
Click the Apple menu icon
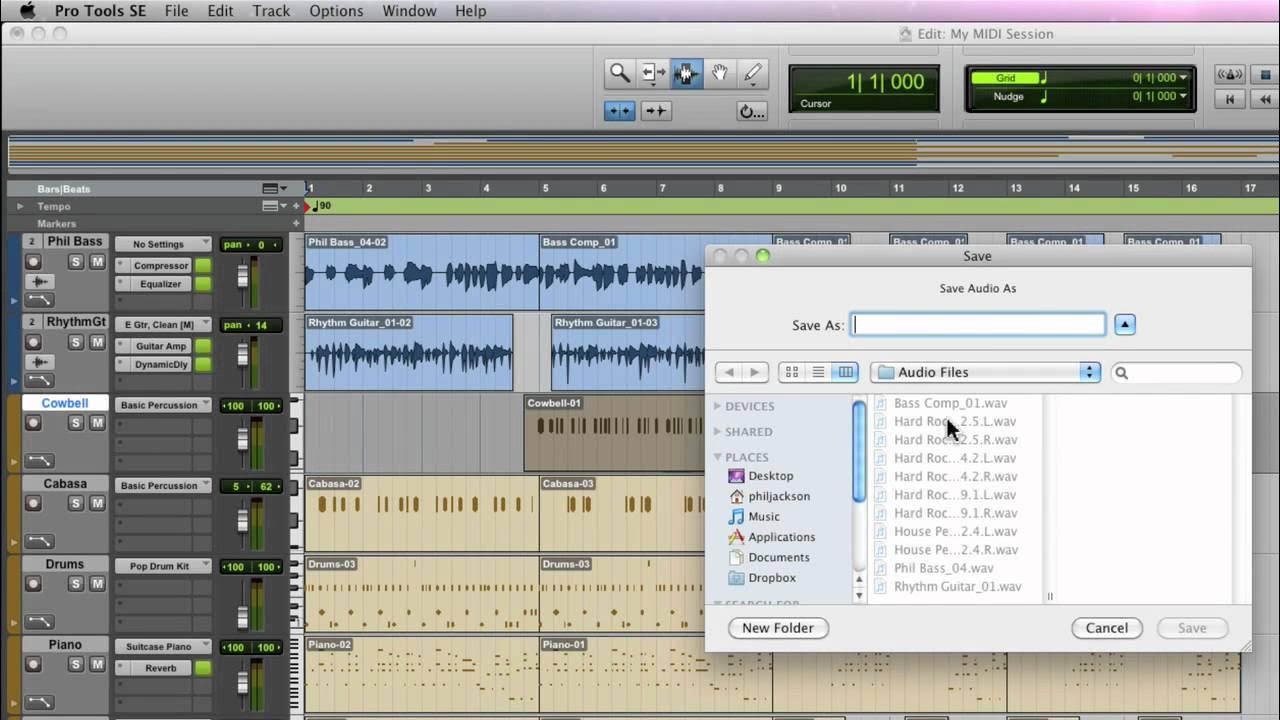pyautogui.click(x=27, y=11)
